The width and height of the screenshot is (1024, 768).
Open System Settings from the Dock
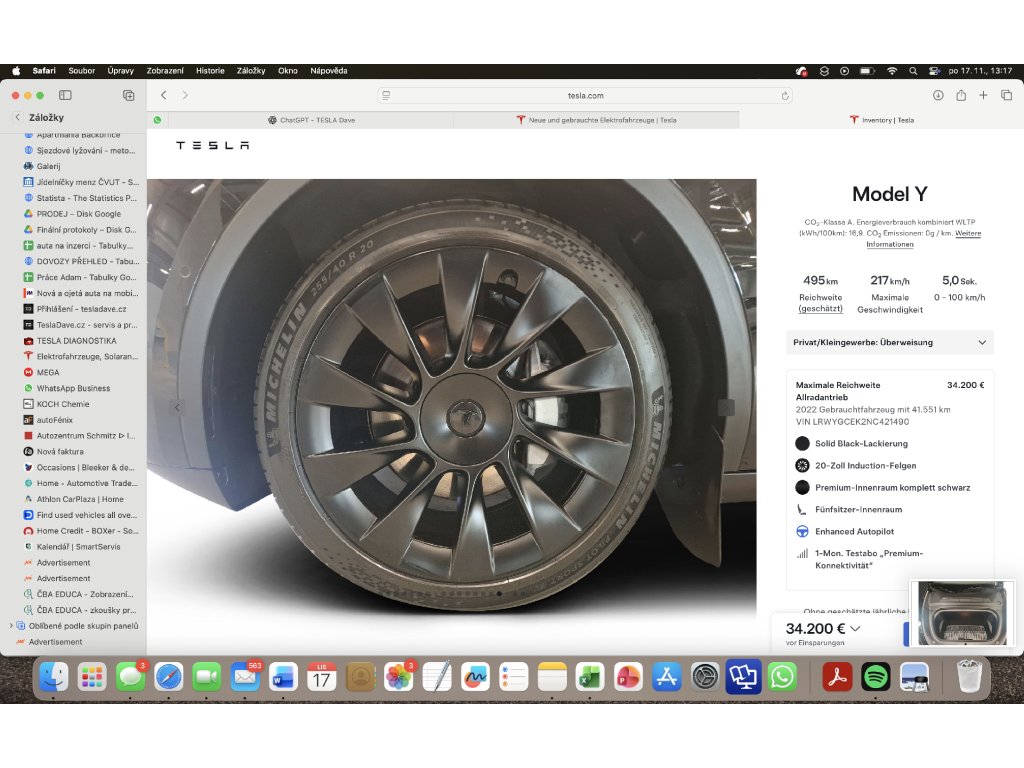(x=705, y=677)
